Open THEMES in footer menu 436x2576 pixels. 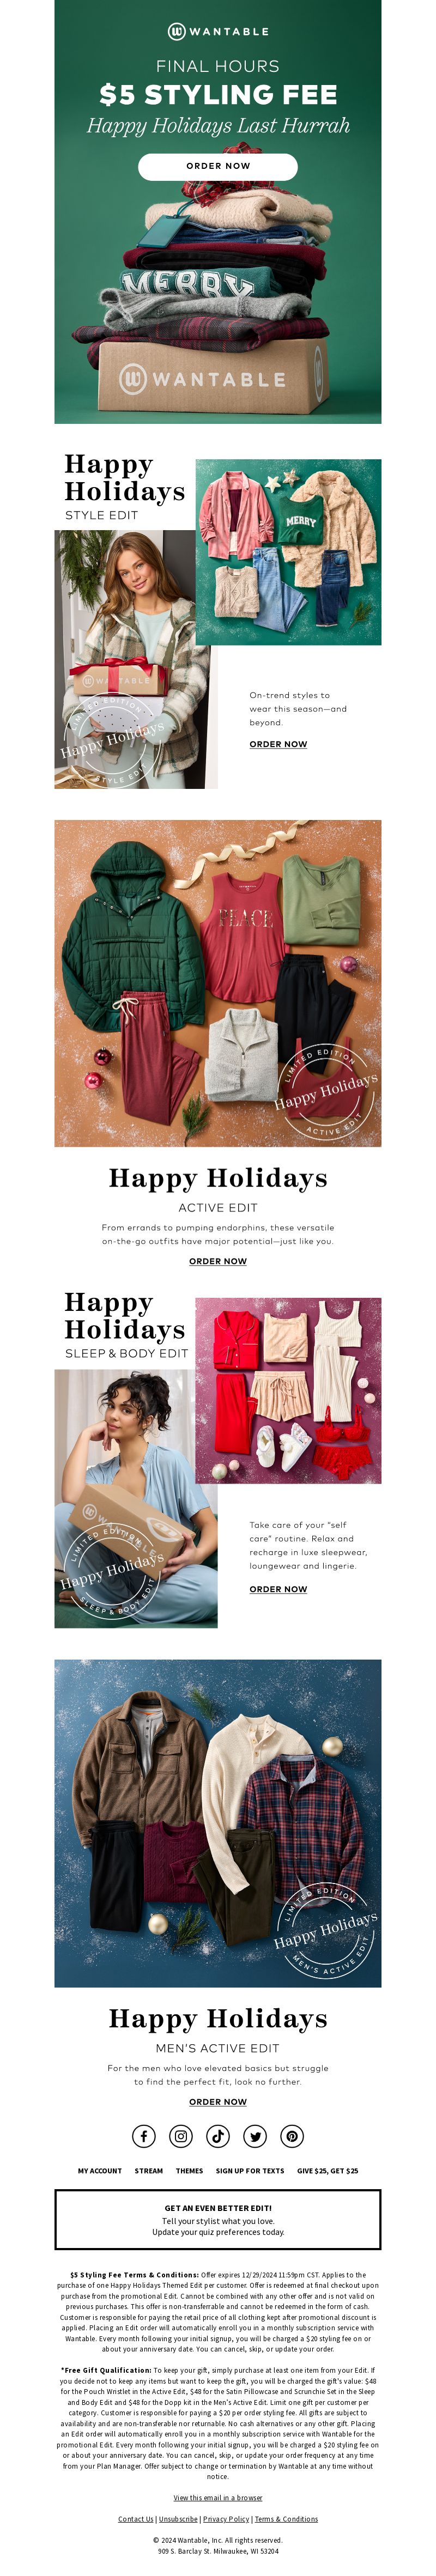tap(189, 2171)
